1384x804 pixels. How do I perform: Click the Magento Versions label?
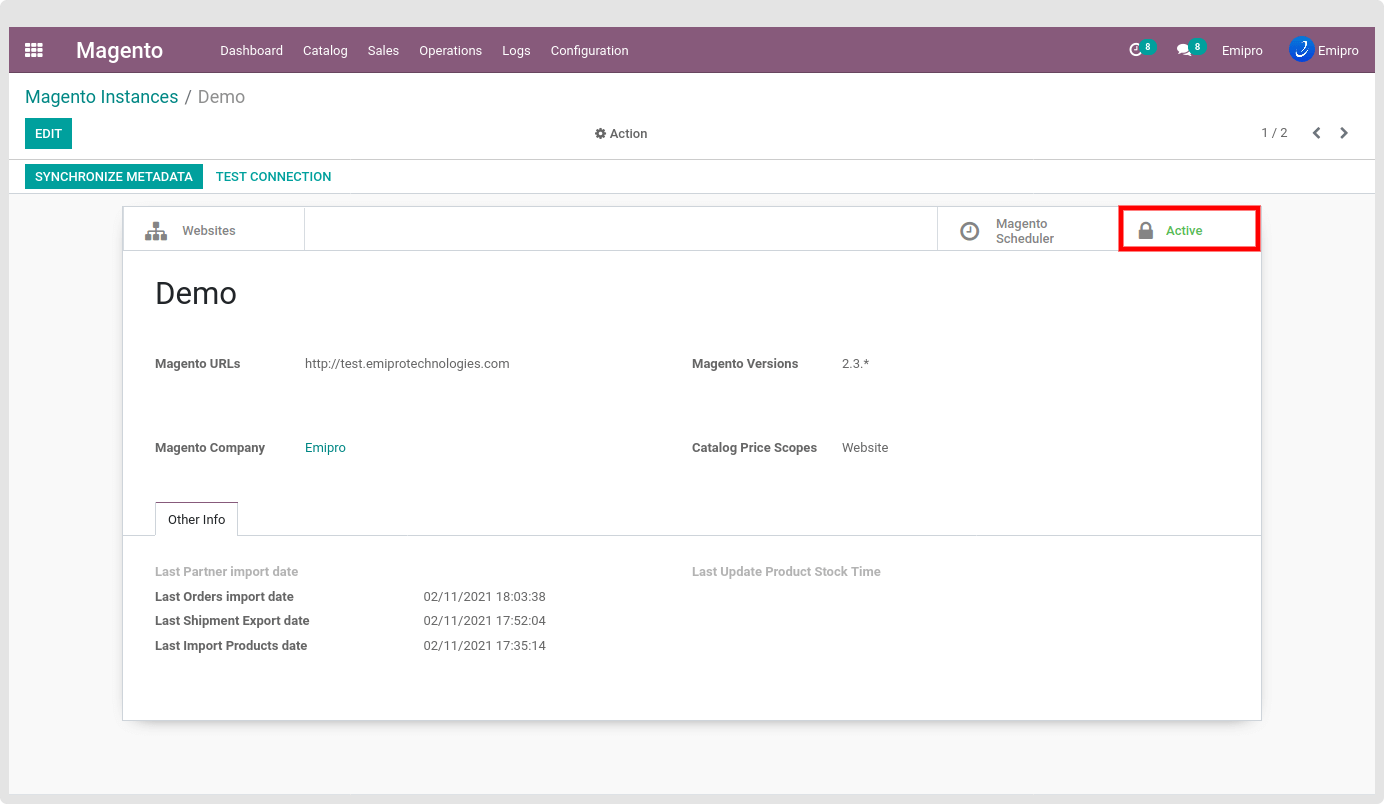(745, 364)
